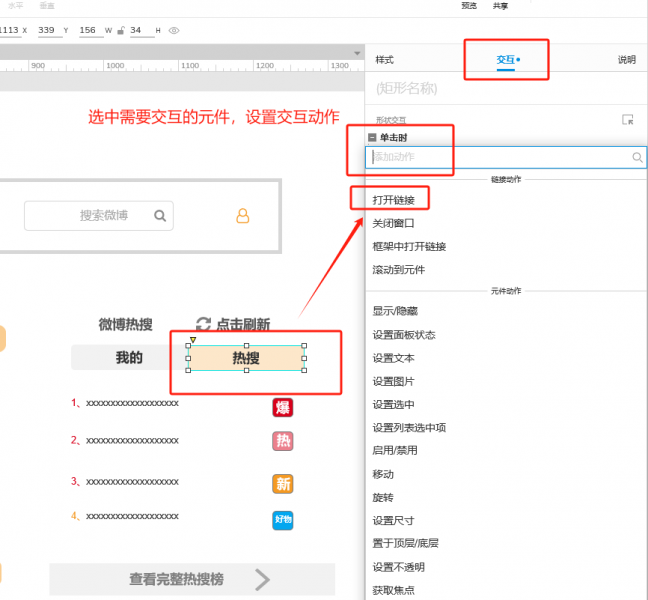Click the 添加动作 search field
Image resolution: width=648 pixels, height=600 pixels.
click(x=506, y=157)
